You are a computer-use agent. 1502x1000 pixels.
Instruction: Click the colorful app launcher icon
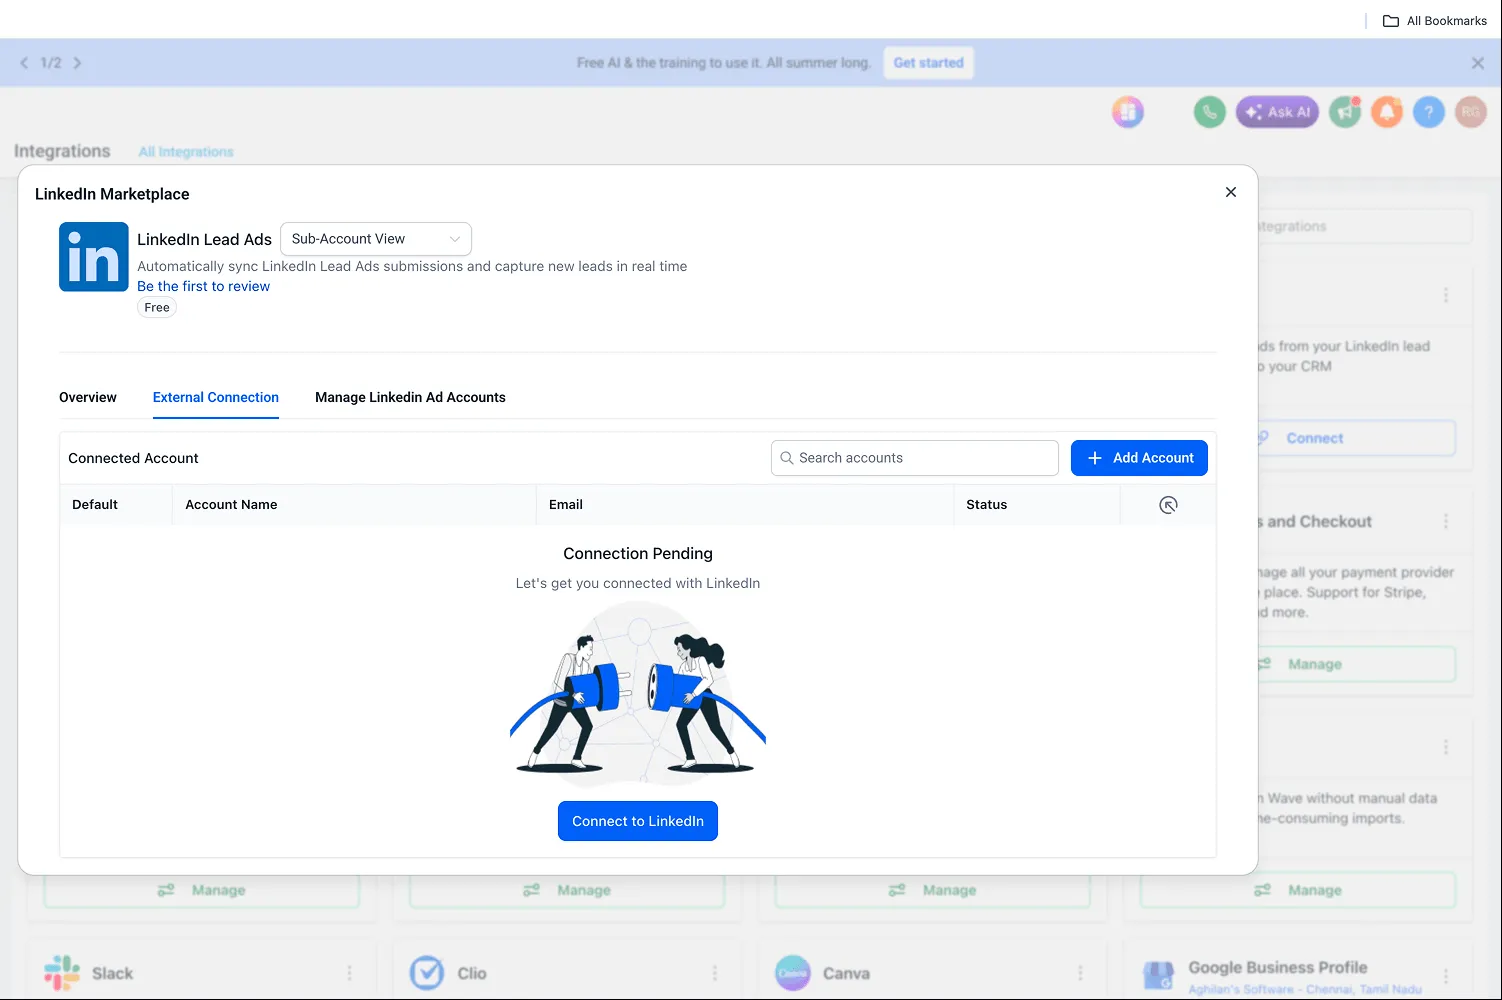pos(1128,112)
